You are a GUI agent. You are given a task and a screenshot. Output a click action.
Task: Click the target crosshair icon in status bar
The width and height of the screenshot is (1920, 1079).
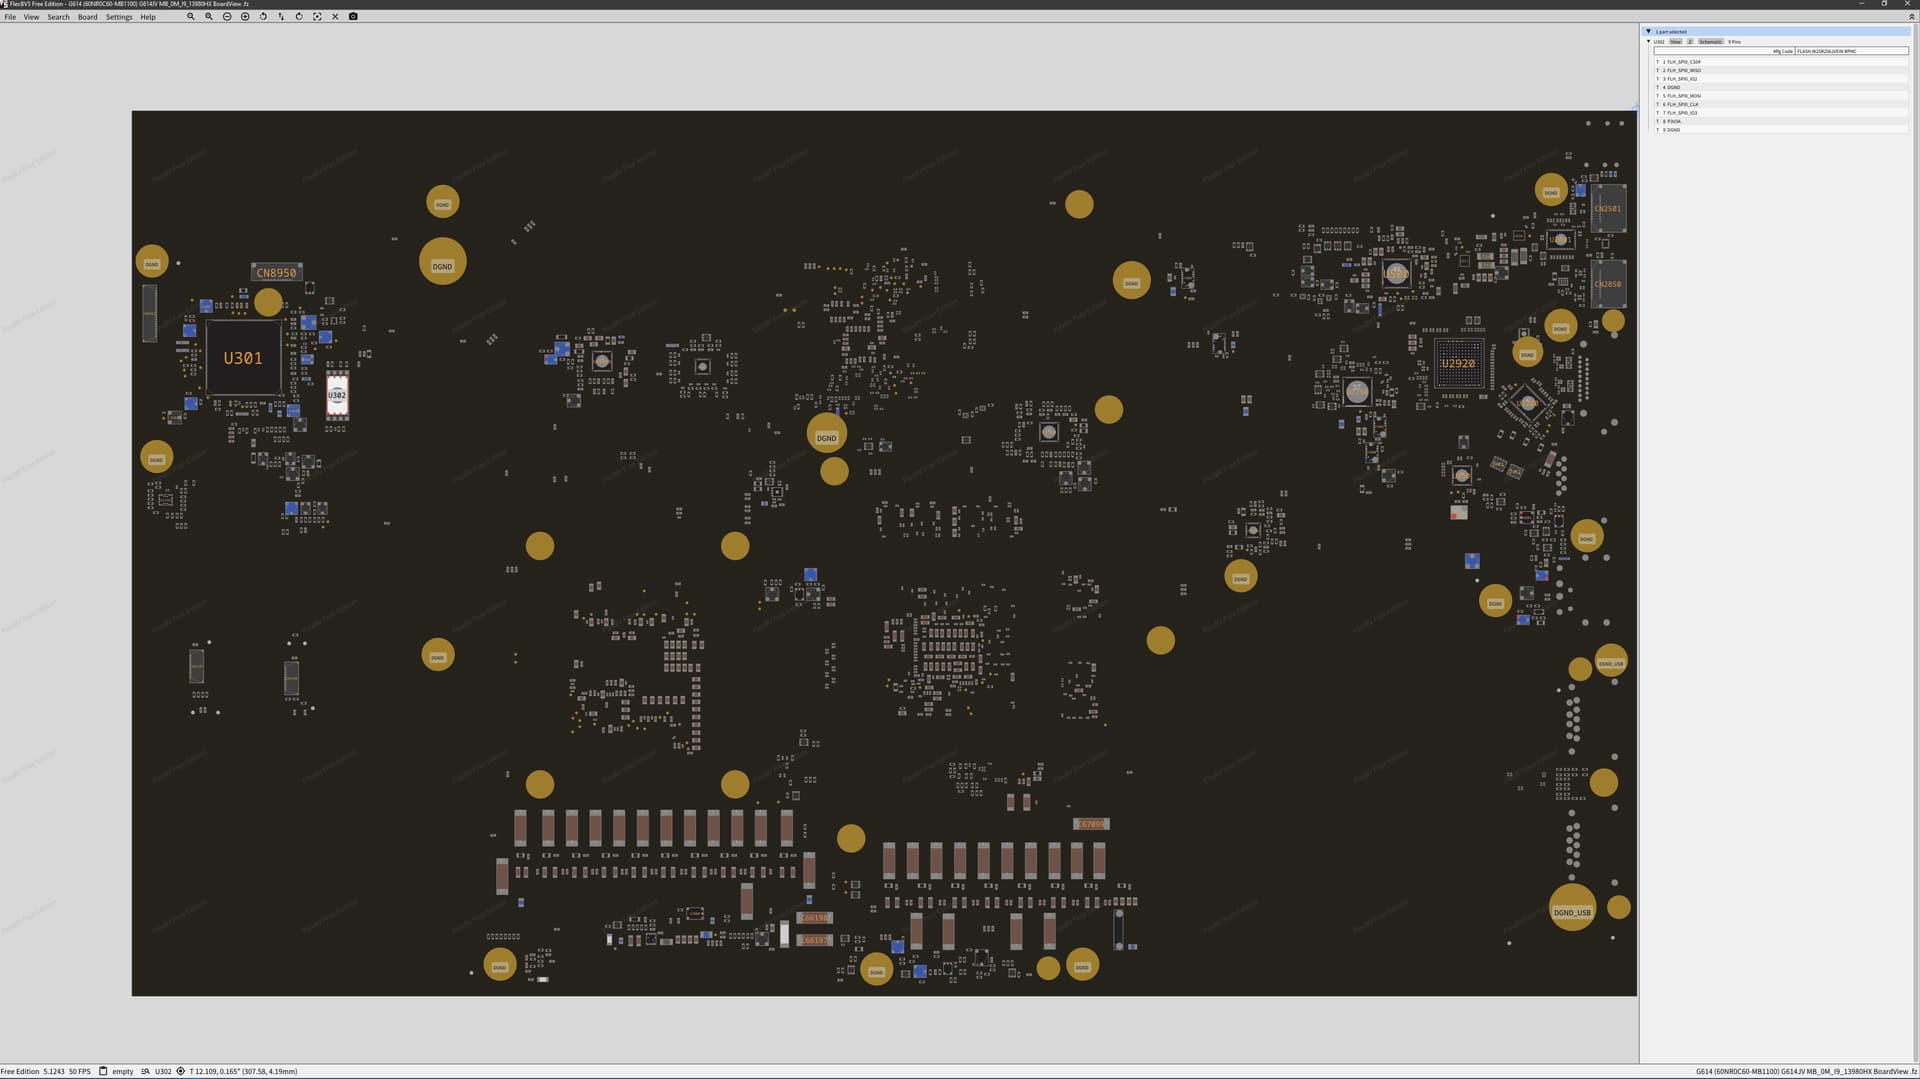(x=181, y=1071)
